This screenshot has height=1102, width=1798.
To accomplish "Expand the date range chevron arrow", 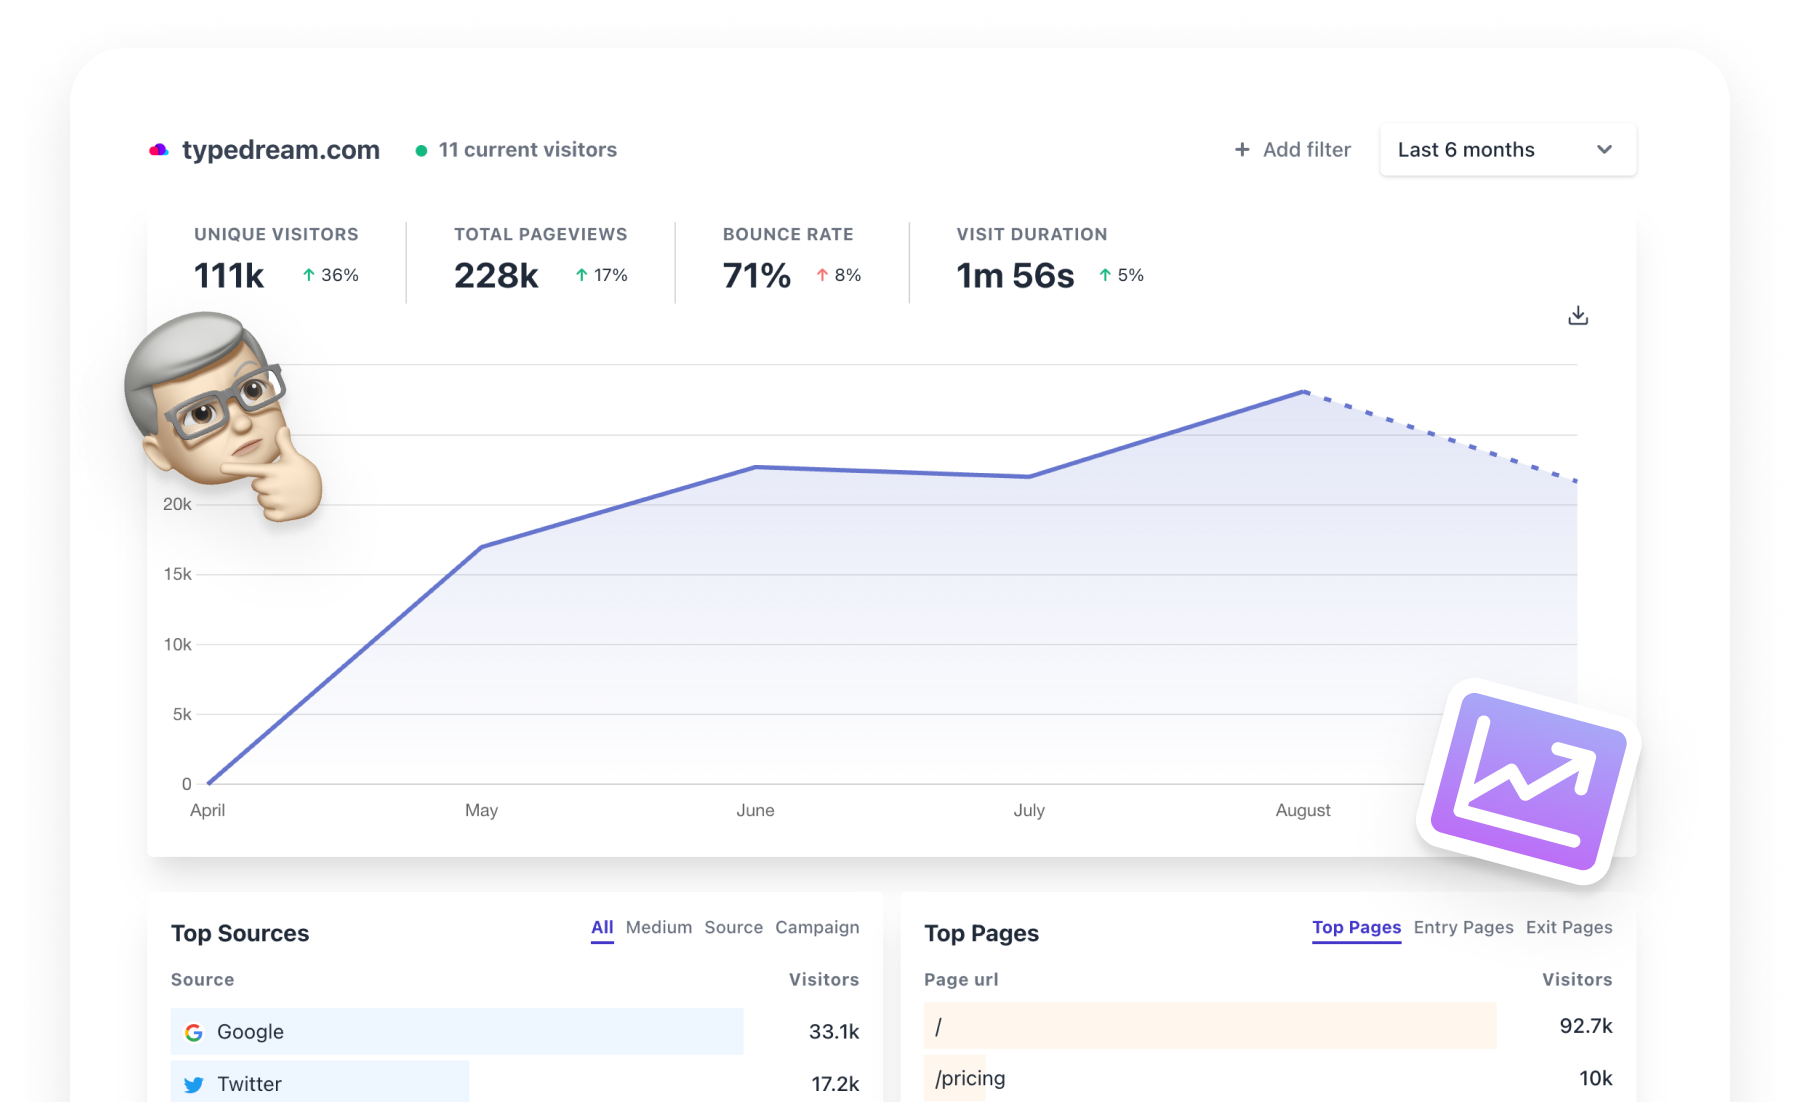I will click(1604, 149).
